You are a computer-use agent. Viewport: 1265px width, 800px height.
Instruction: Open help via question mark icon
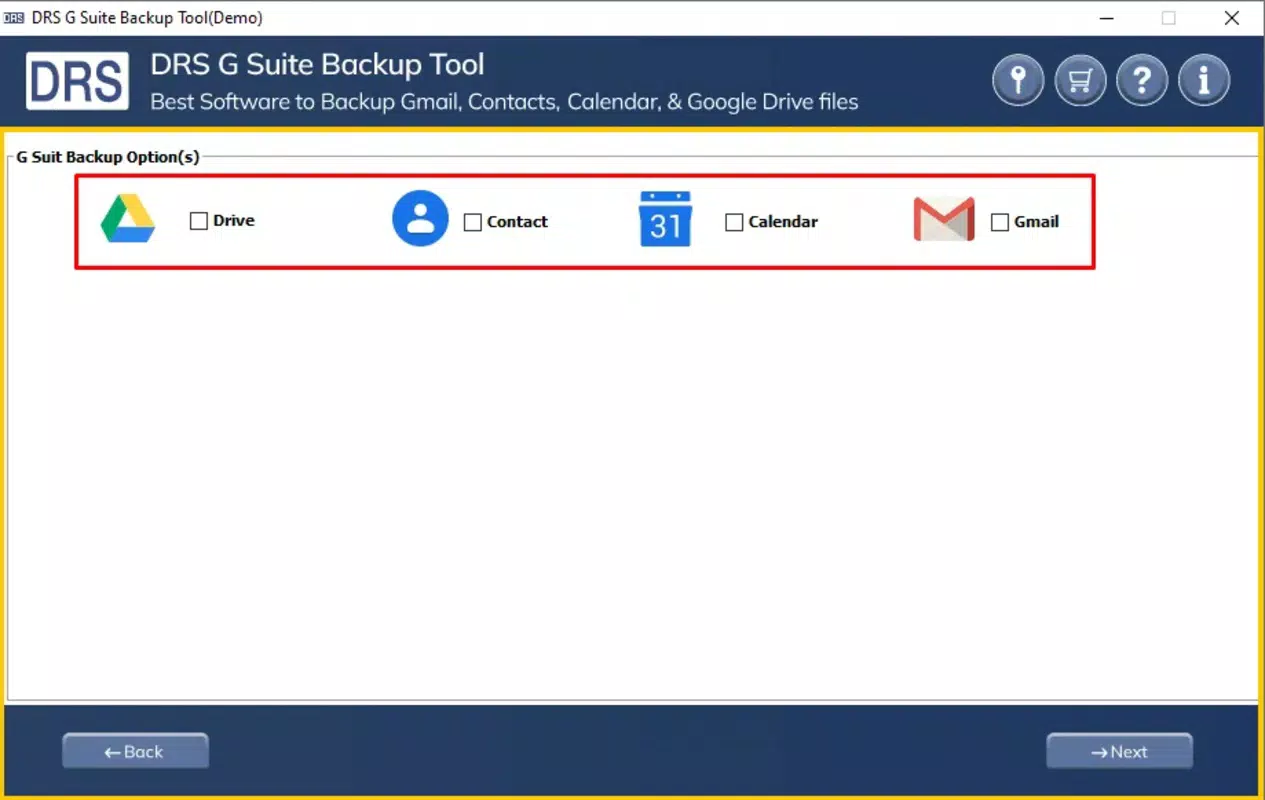tap(1142, 80)
